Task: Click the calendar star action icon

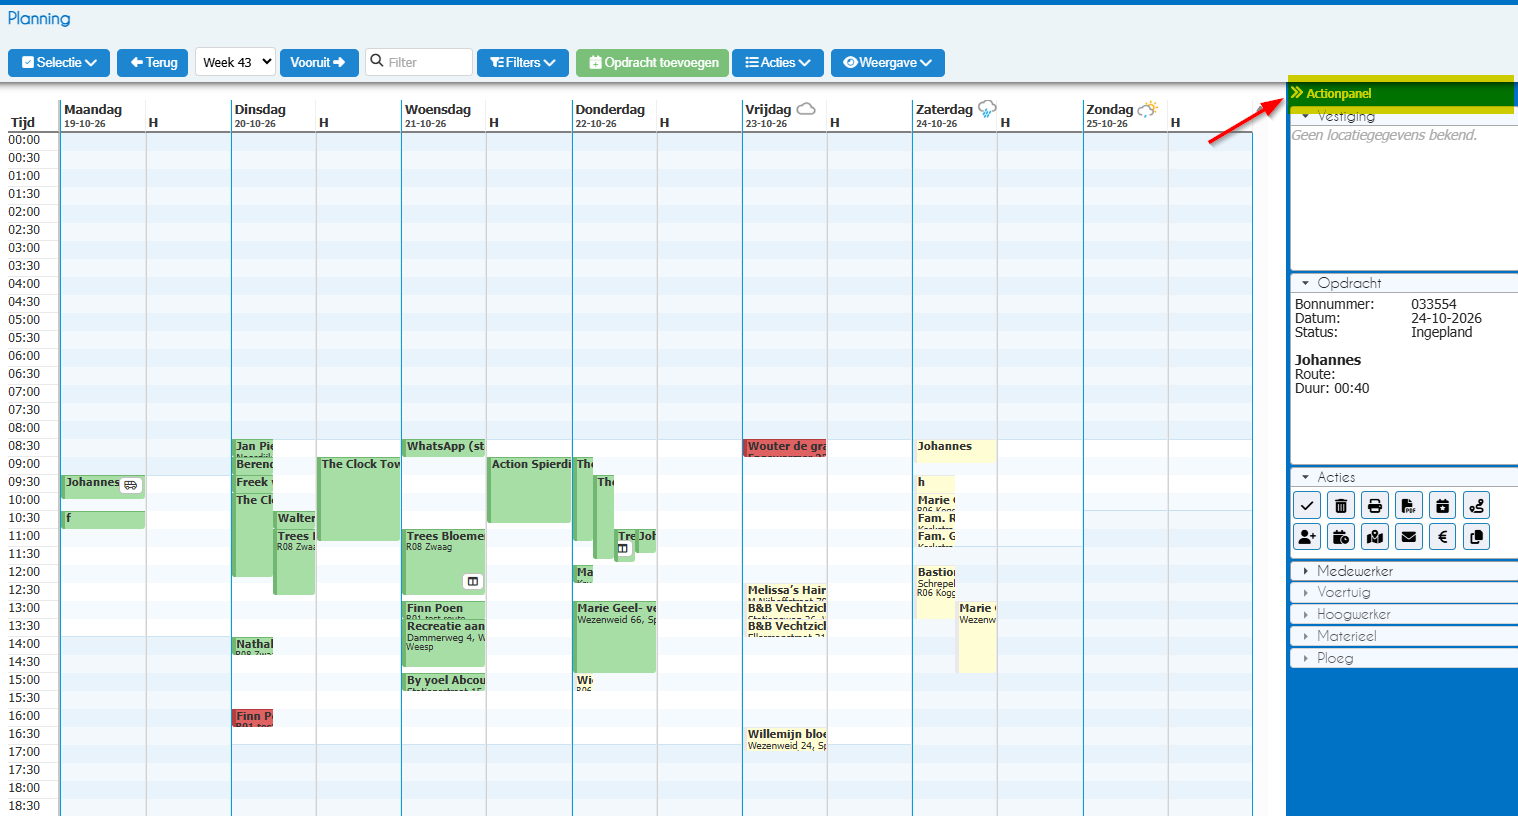Action: 1442,505
